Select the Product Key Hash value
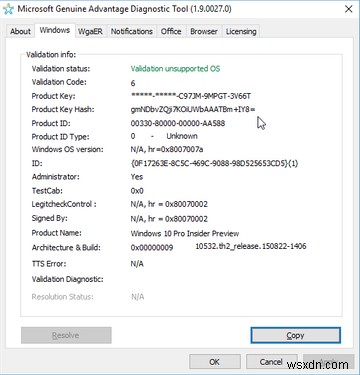This screenshot has height=375, width=360. click(x=193, y=109)
